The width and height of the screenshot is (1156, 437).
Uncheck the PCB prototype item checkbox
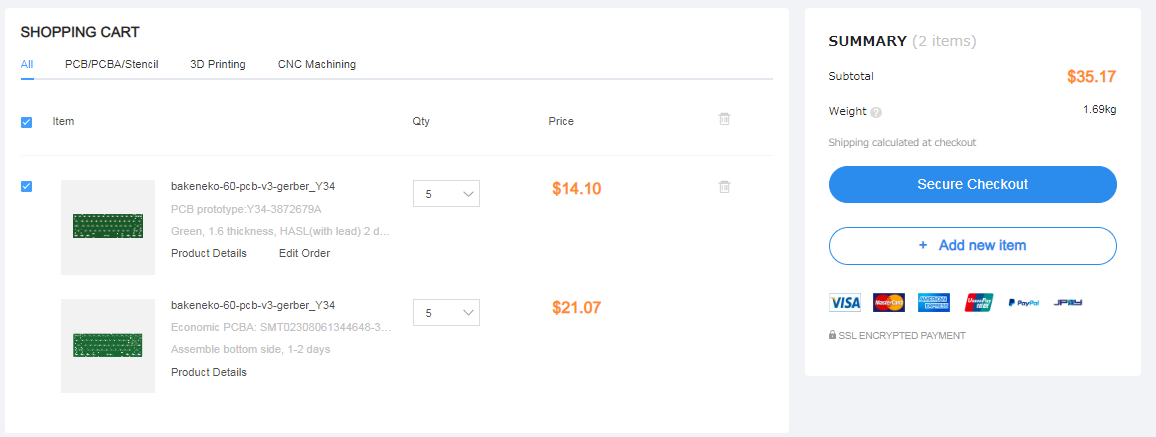27,186
